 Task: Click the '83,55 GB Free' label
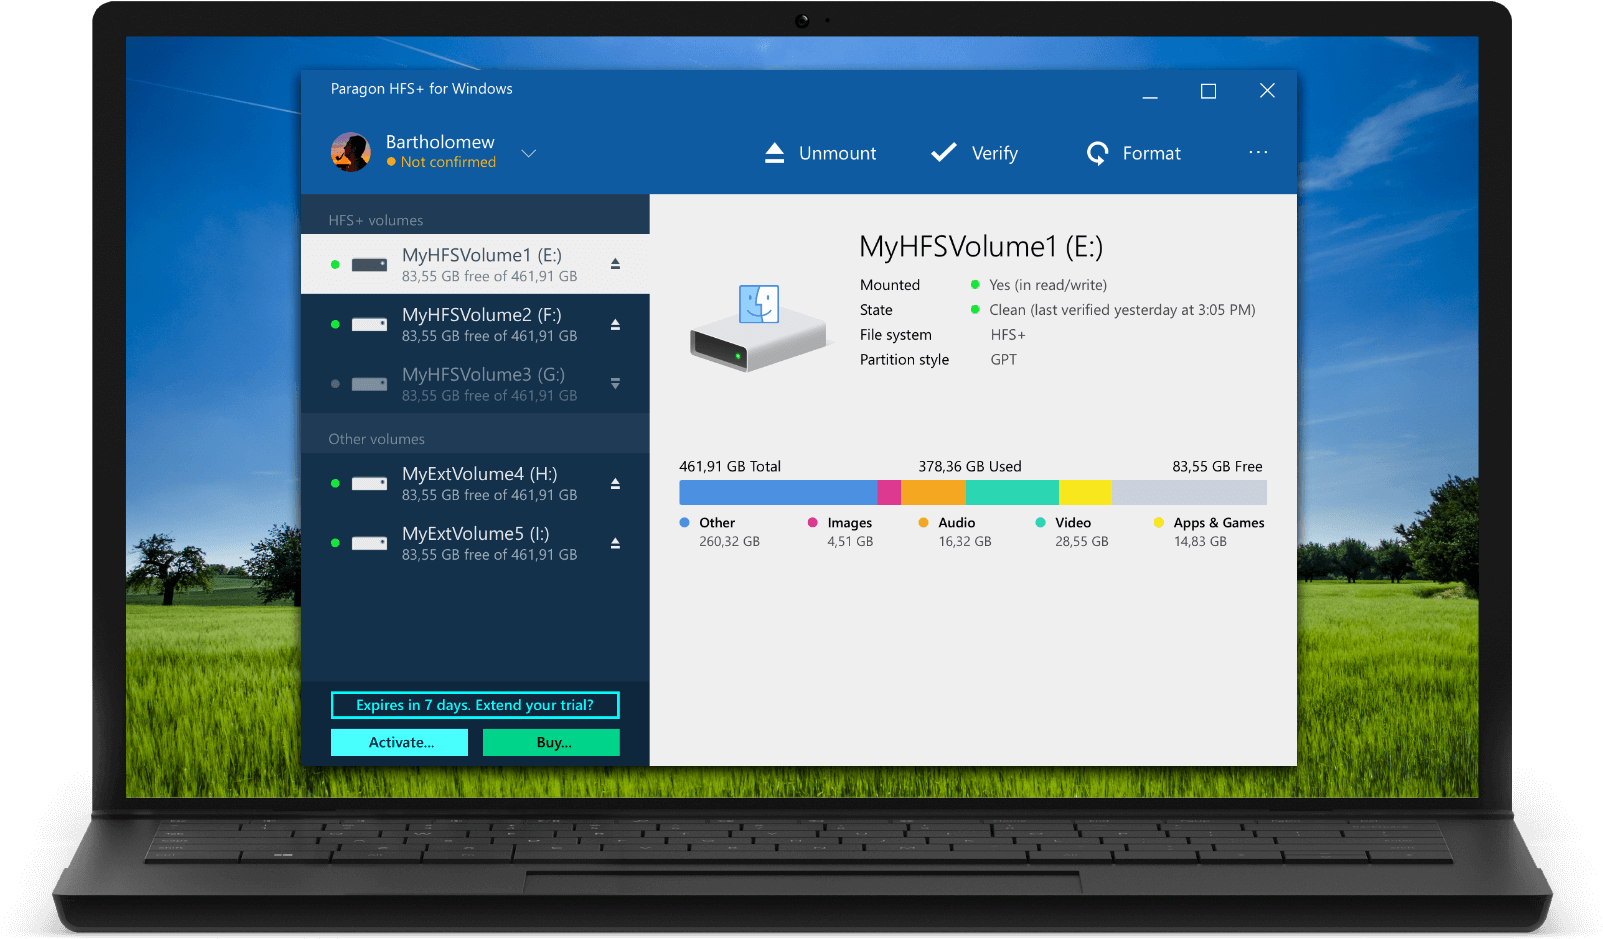click(x=1217, y=466)
